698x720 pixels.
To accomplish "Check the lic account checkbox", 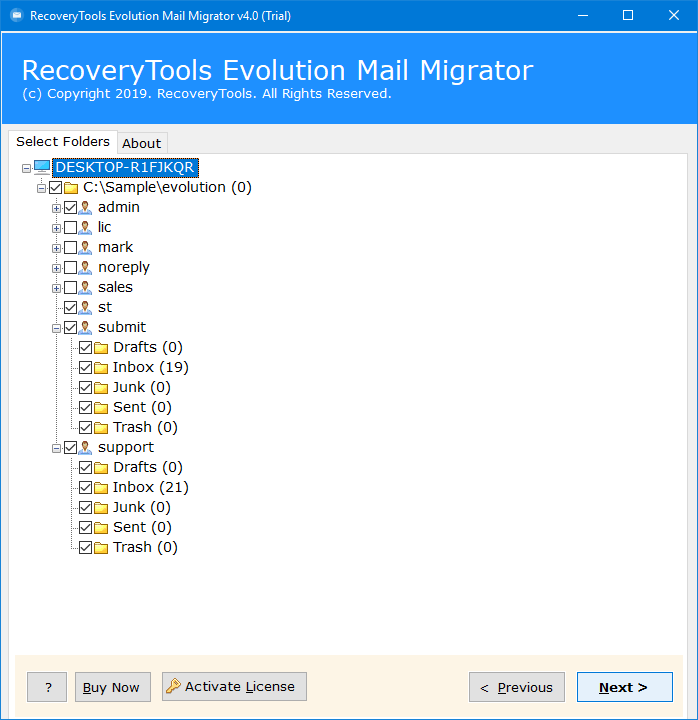I will [70, 227].
